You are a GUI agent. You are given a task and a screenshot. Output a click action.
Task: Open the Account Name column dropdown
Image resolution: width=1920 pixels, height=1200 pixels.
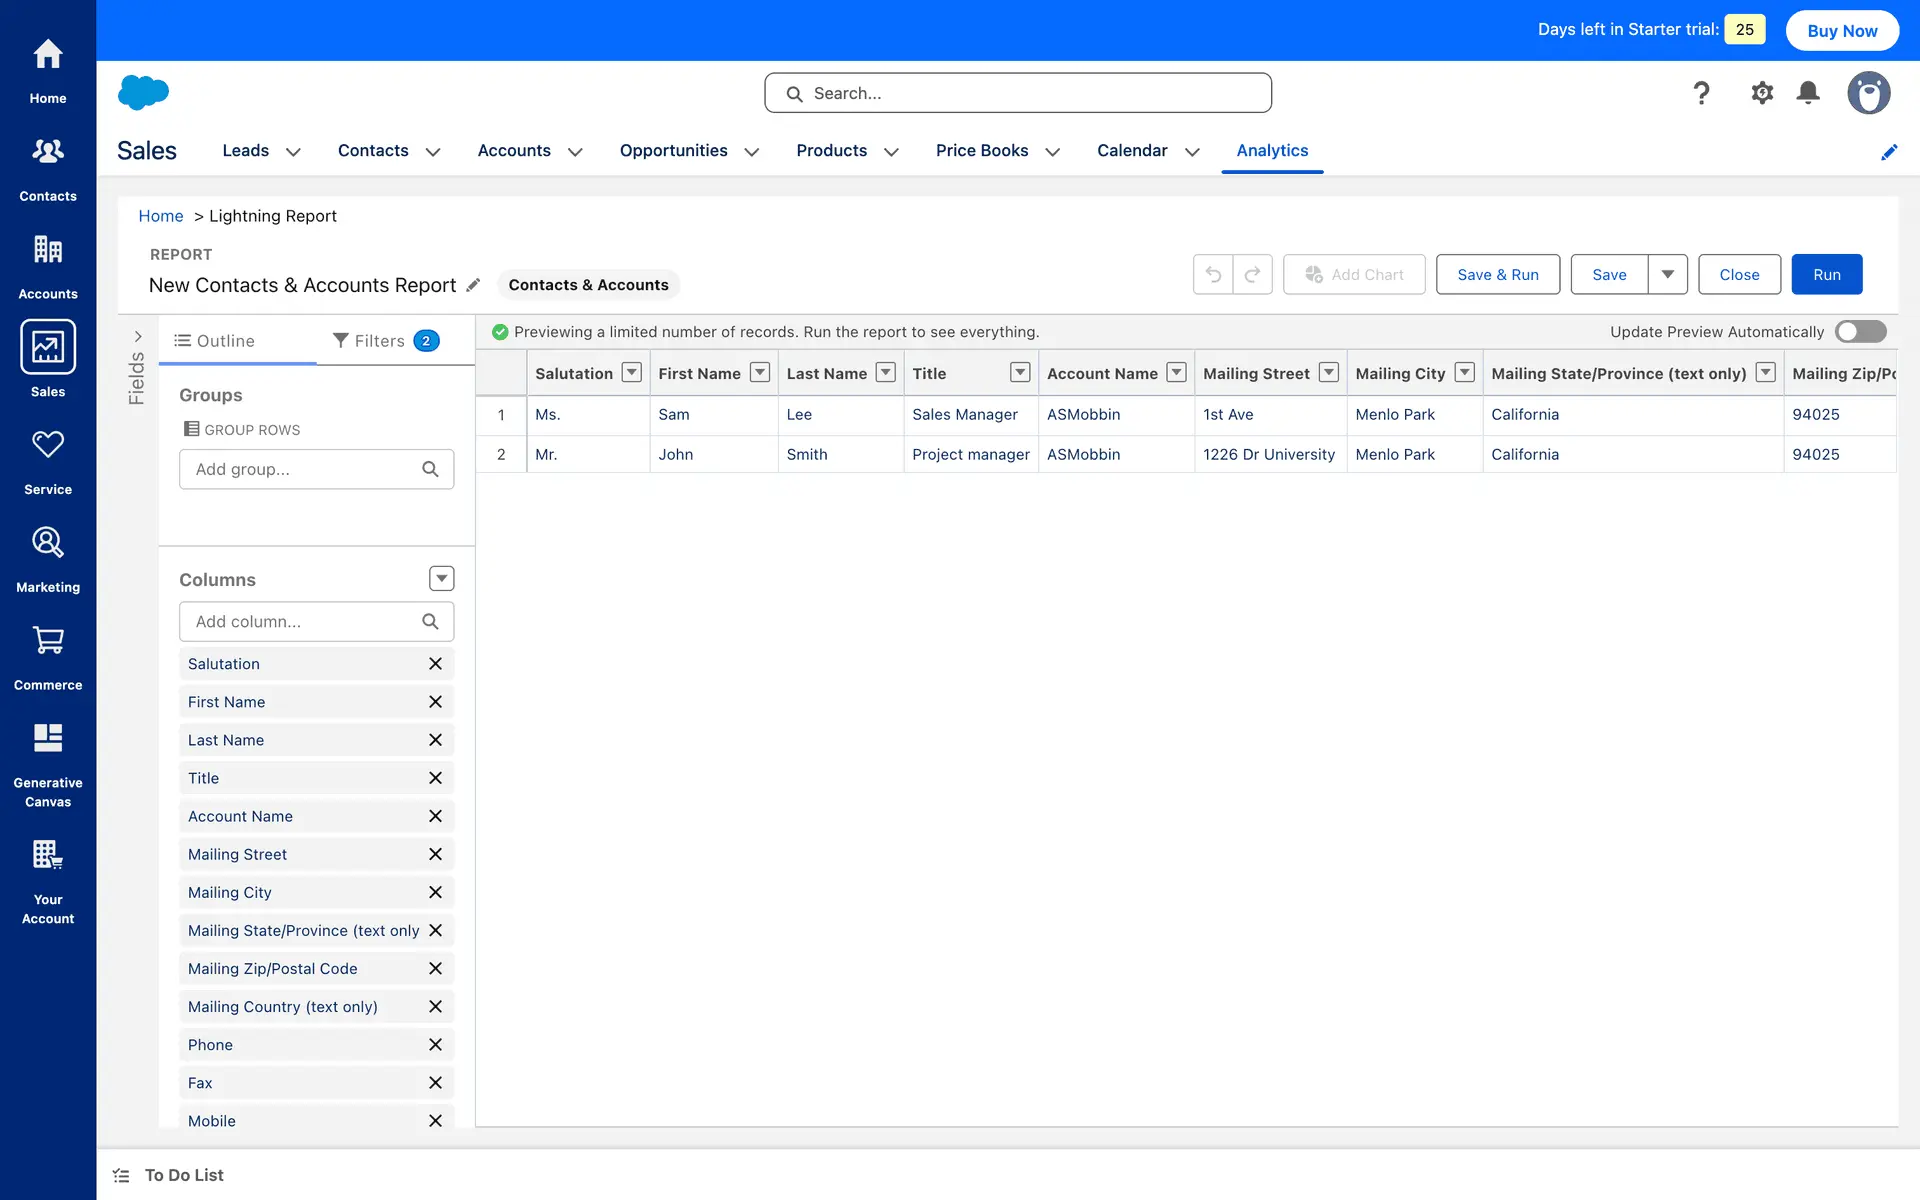(1176, 373)
